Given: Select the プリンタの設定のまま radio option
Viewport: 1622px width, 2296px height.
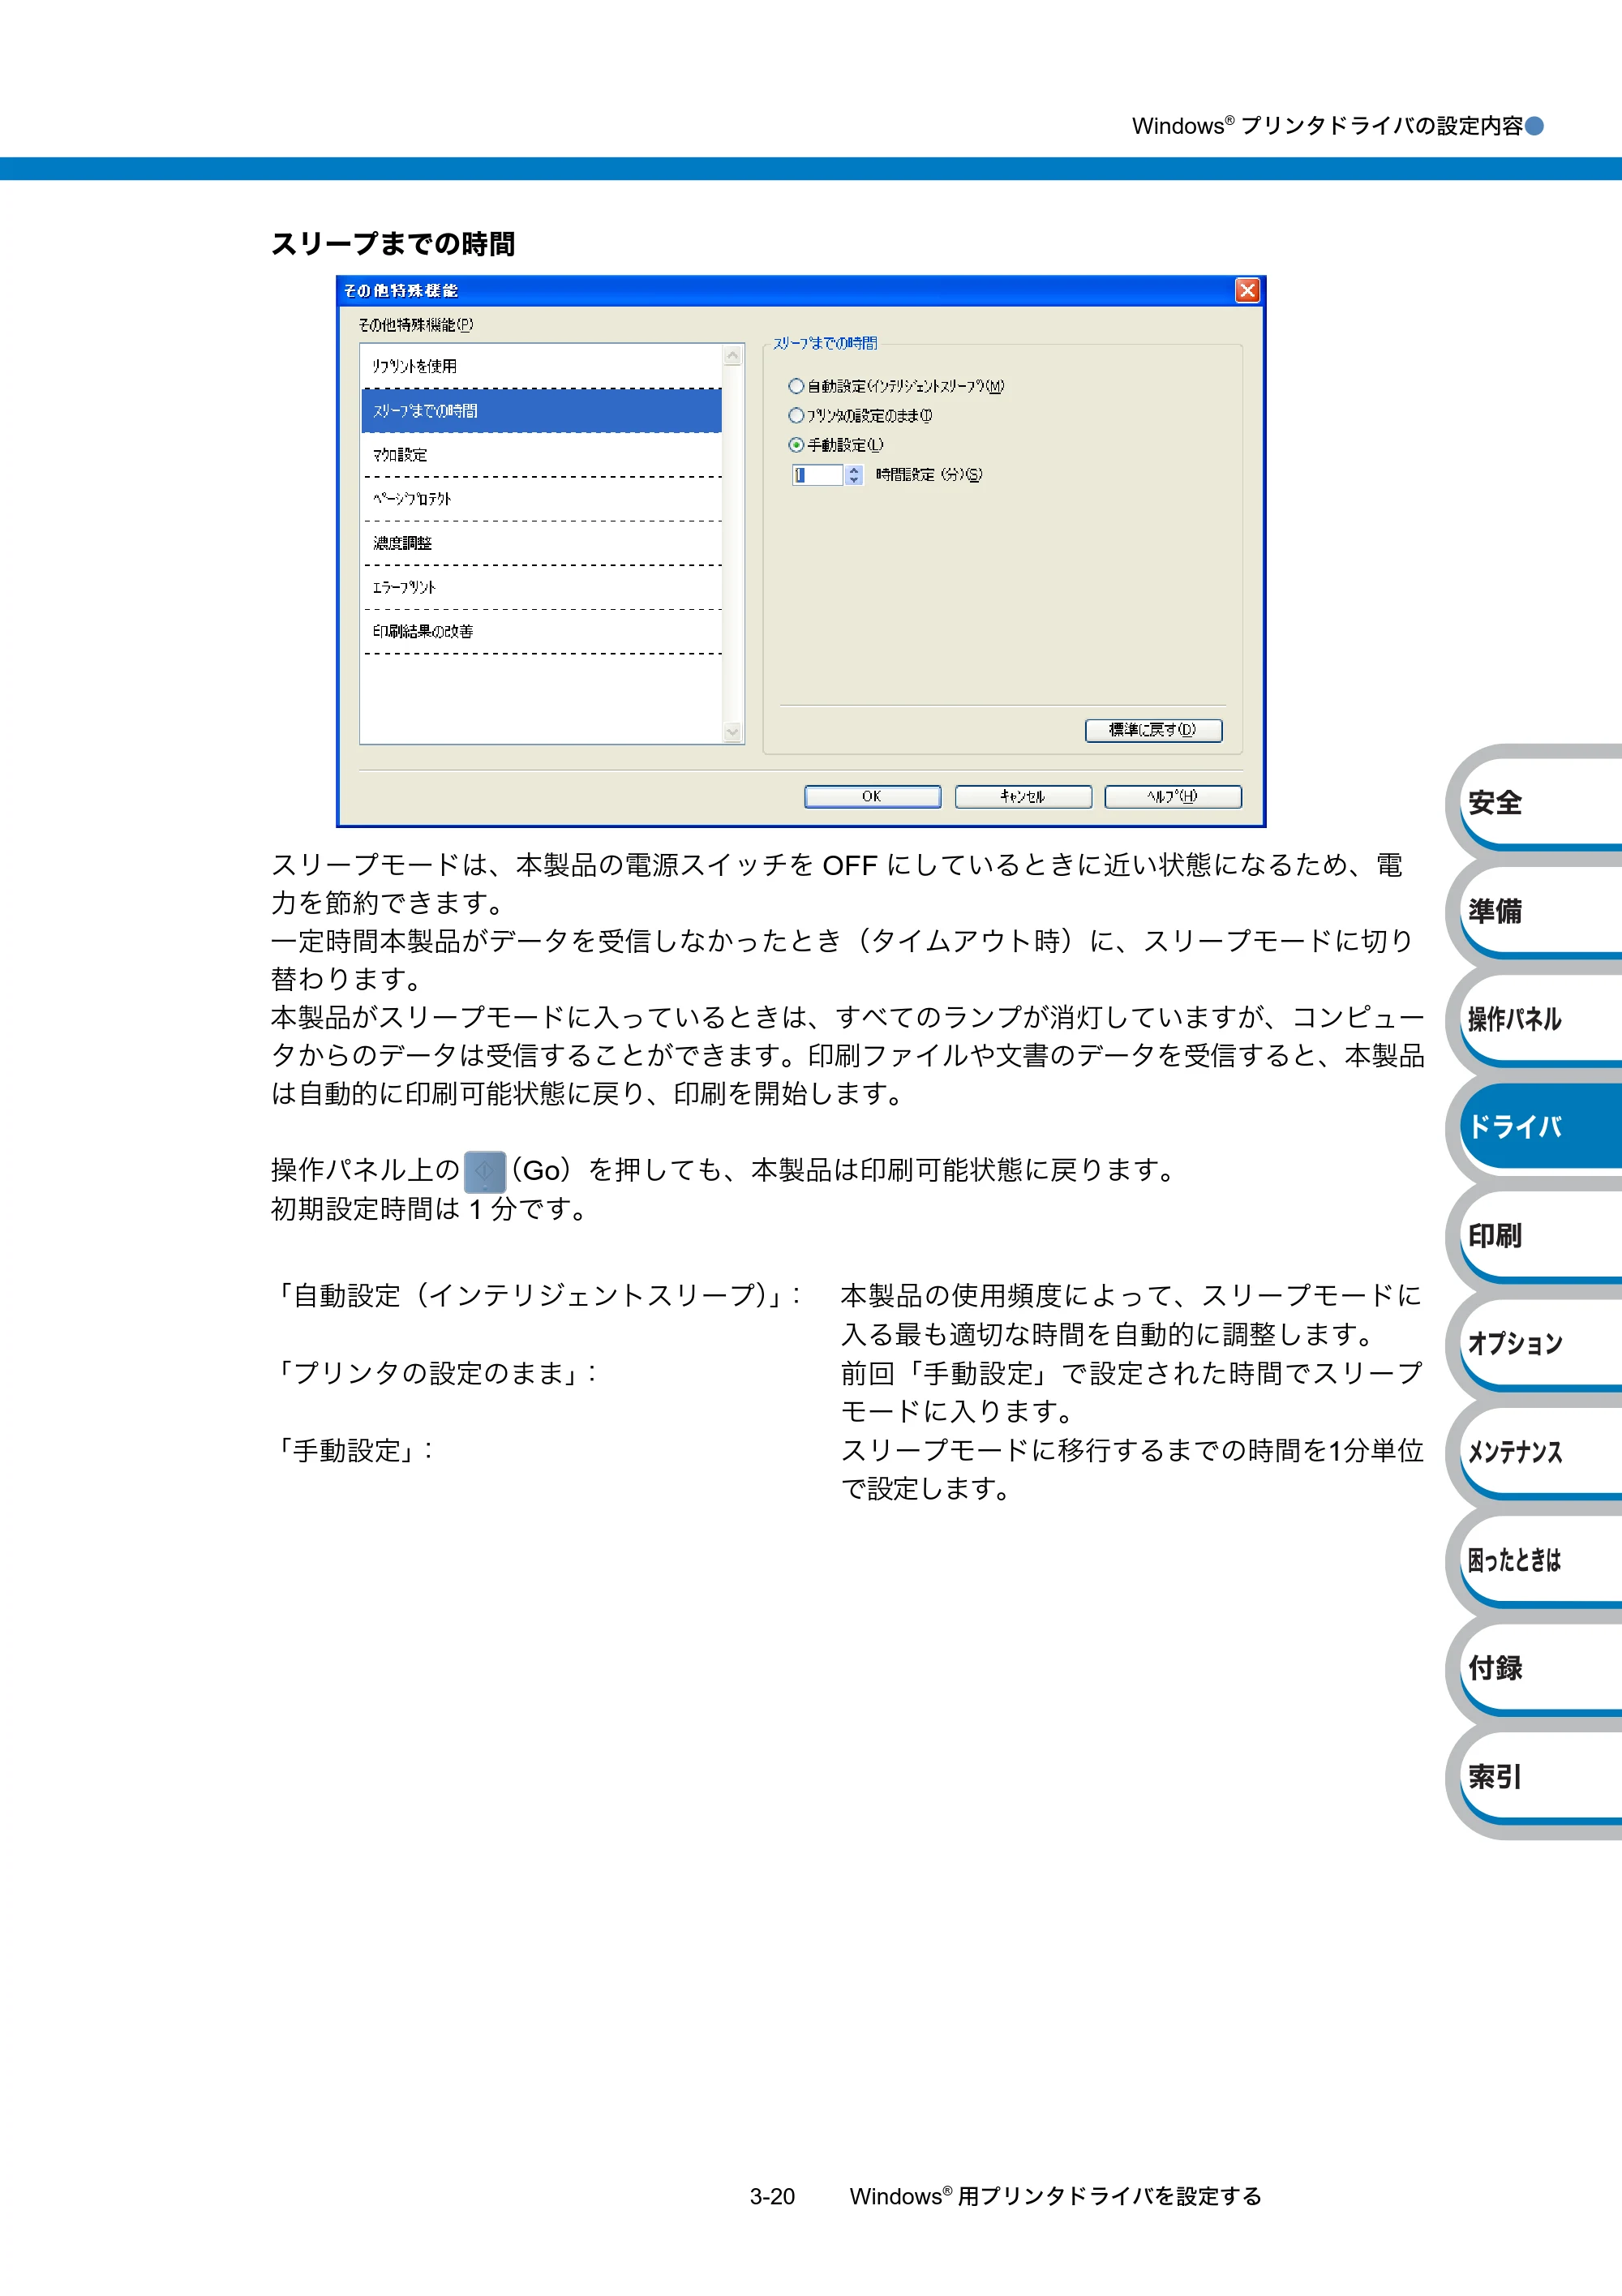Looking at the screenshot, I should [796, 416].
